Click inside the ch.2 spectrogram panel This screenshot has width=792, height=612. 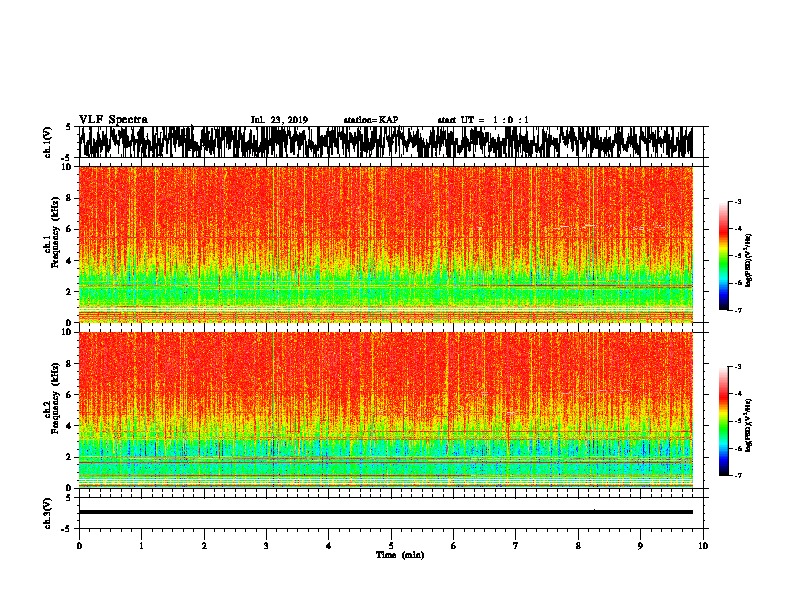385,410
